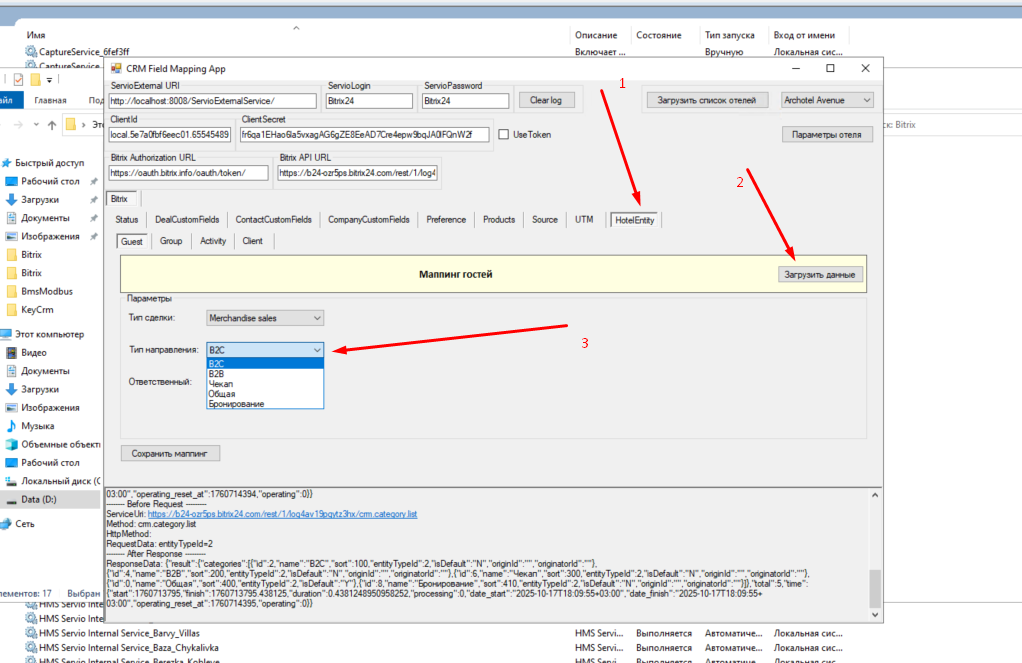The height and width of the screenshot is (663, 1022).
Task: Expand the deal type Merchandise sales dropdown
Action: pos(265,318)
